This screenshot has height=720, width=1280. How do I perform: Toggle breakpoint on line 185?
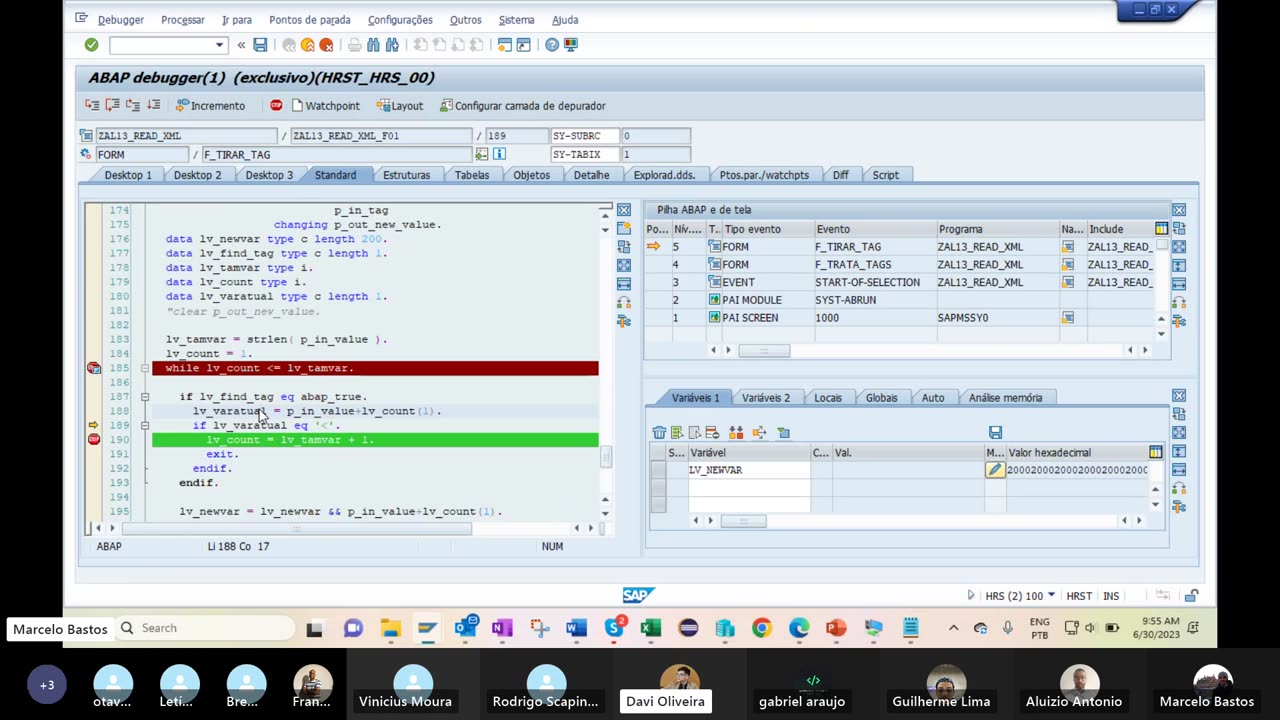[x=94, y=368]
